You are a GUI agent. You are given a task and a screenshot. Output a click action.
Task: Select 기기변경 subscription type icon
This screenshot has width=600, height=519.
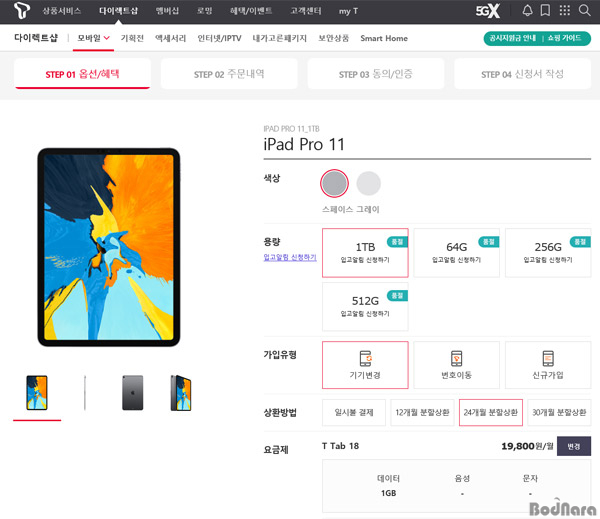tap(365, 358)
